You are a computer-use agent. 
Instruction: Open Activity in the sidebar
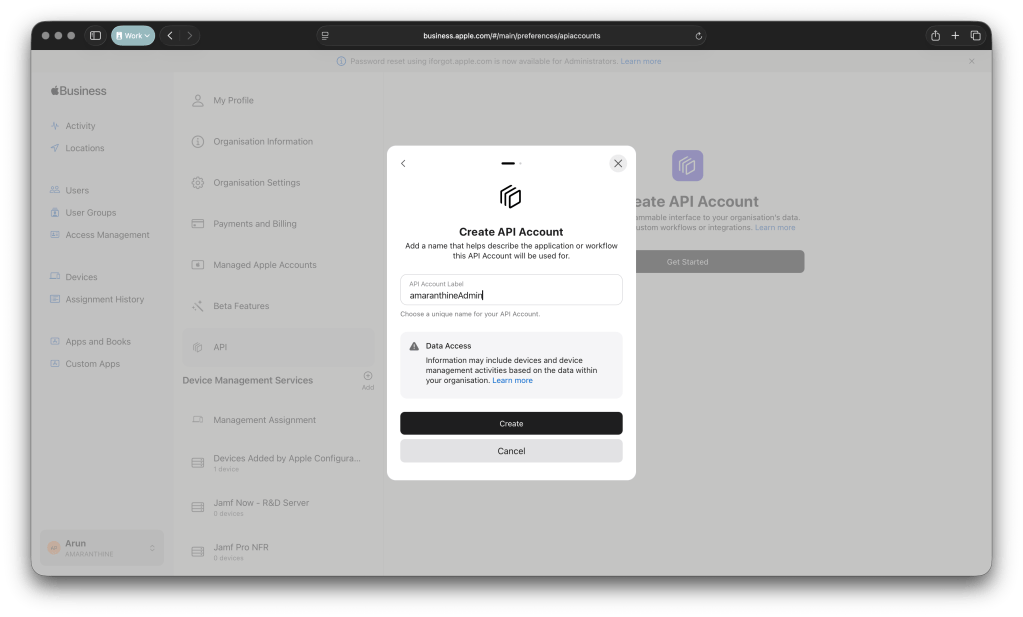click(x=80, y=126)
